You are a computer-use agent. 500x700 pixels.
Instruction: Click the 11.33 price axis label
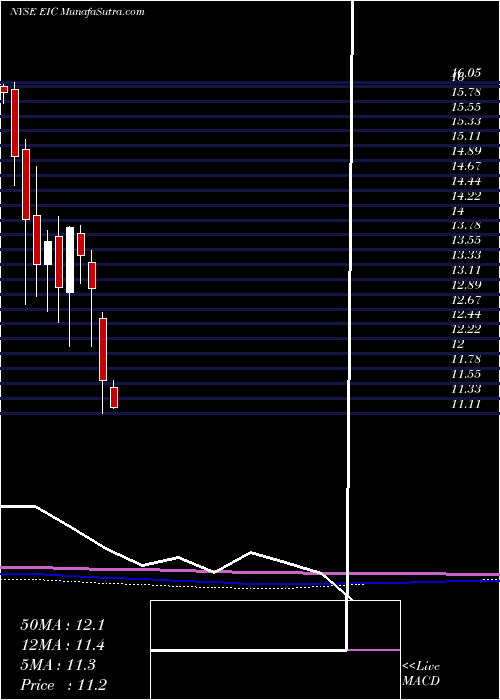(466, 389)
